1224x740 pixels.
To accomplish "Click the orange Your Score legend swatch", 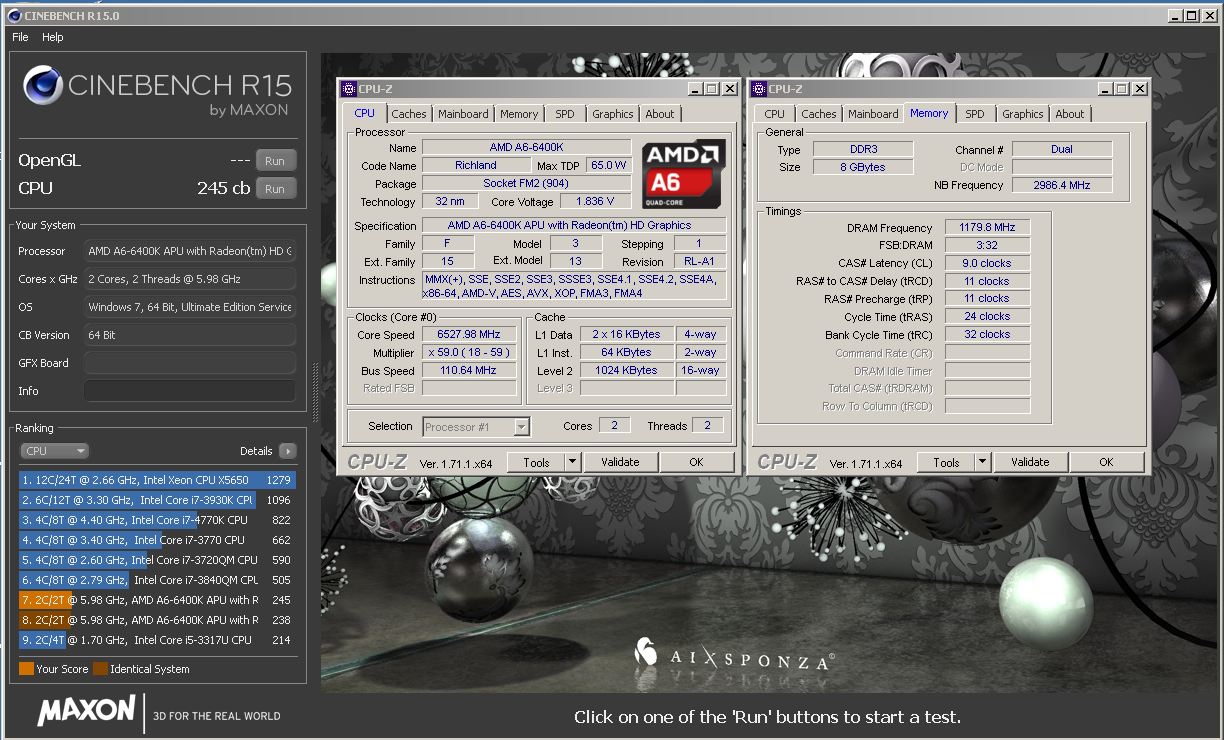I will tap(26, 669).
